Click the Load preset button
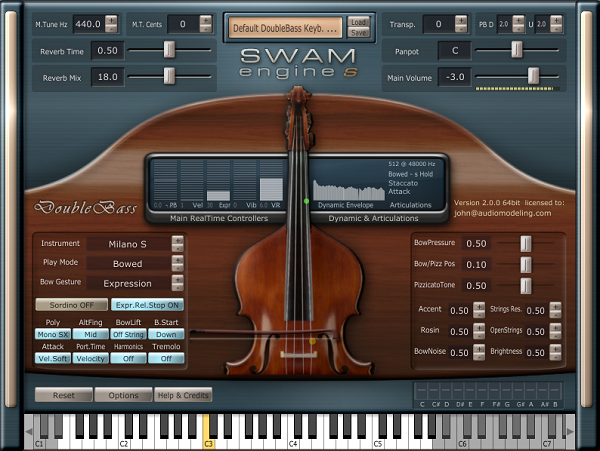The width and height of the screenshot is (600, 451). (x=358, y=22)
